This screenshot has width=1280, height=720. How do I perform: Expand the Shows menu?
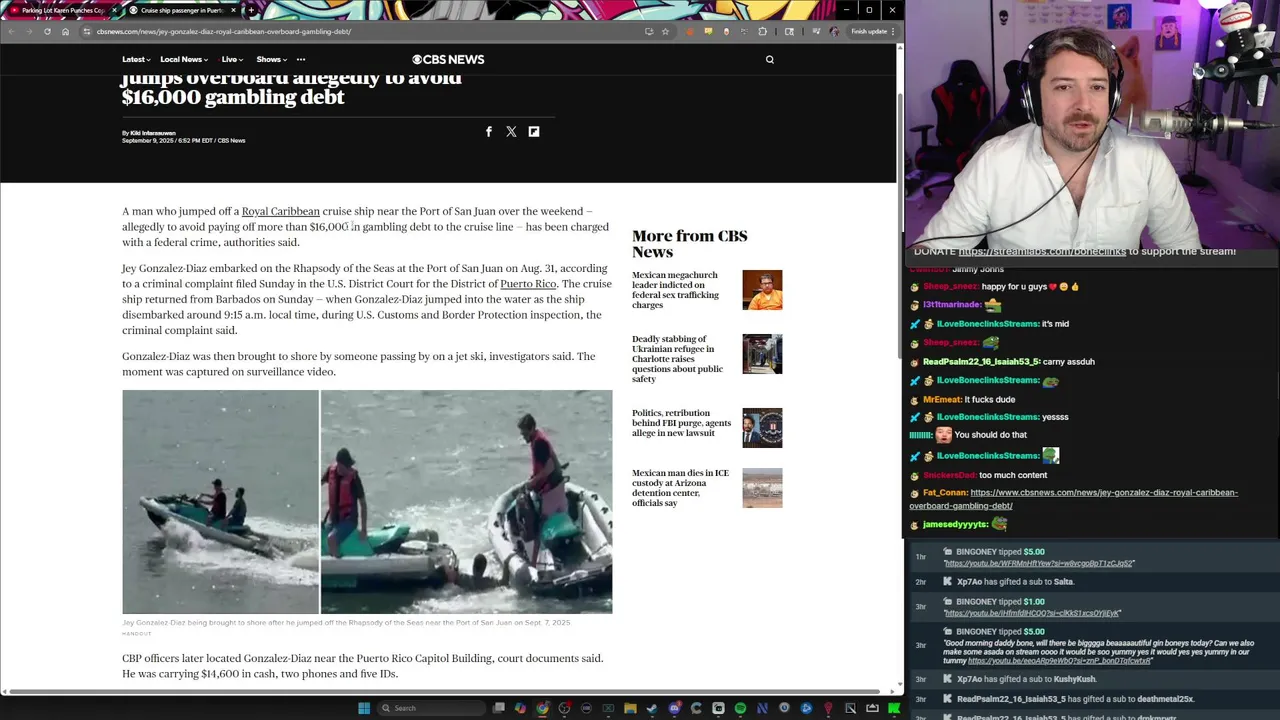coord(271,59)
